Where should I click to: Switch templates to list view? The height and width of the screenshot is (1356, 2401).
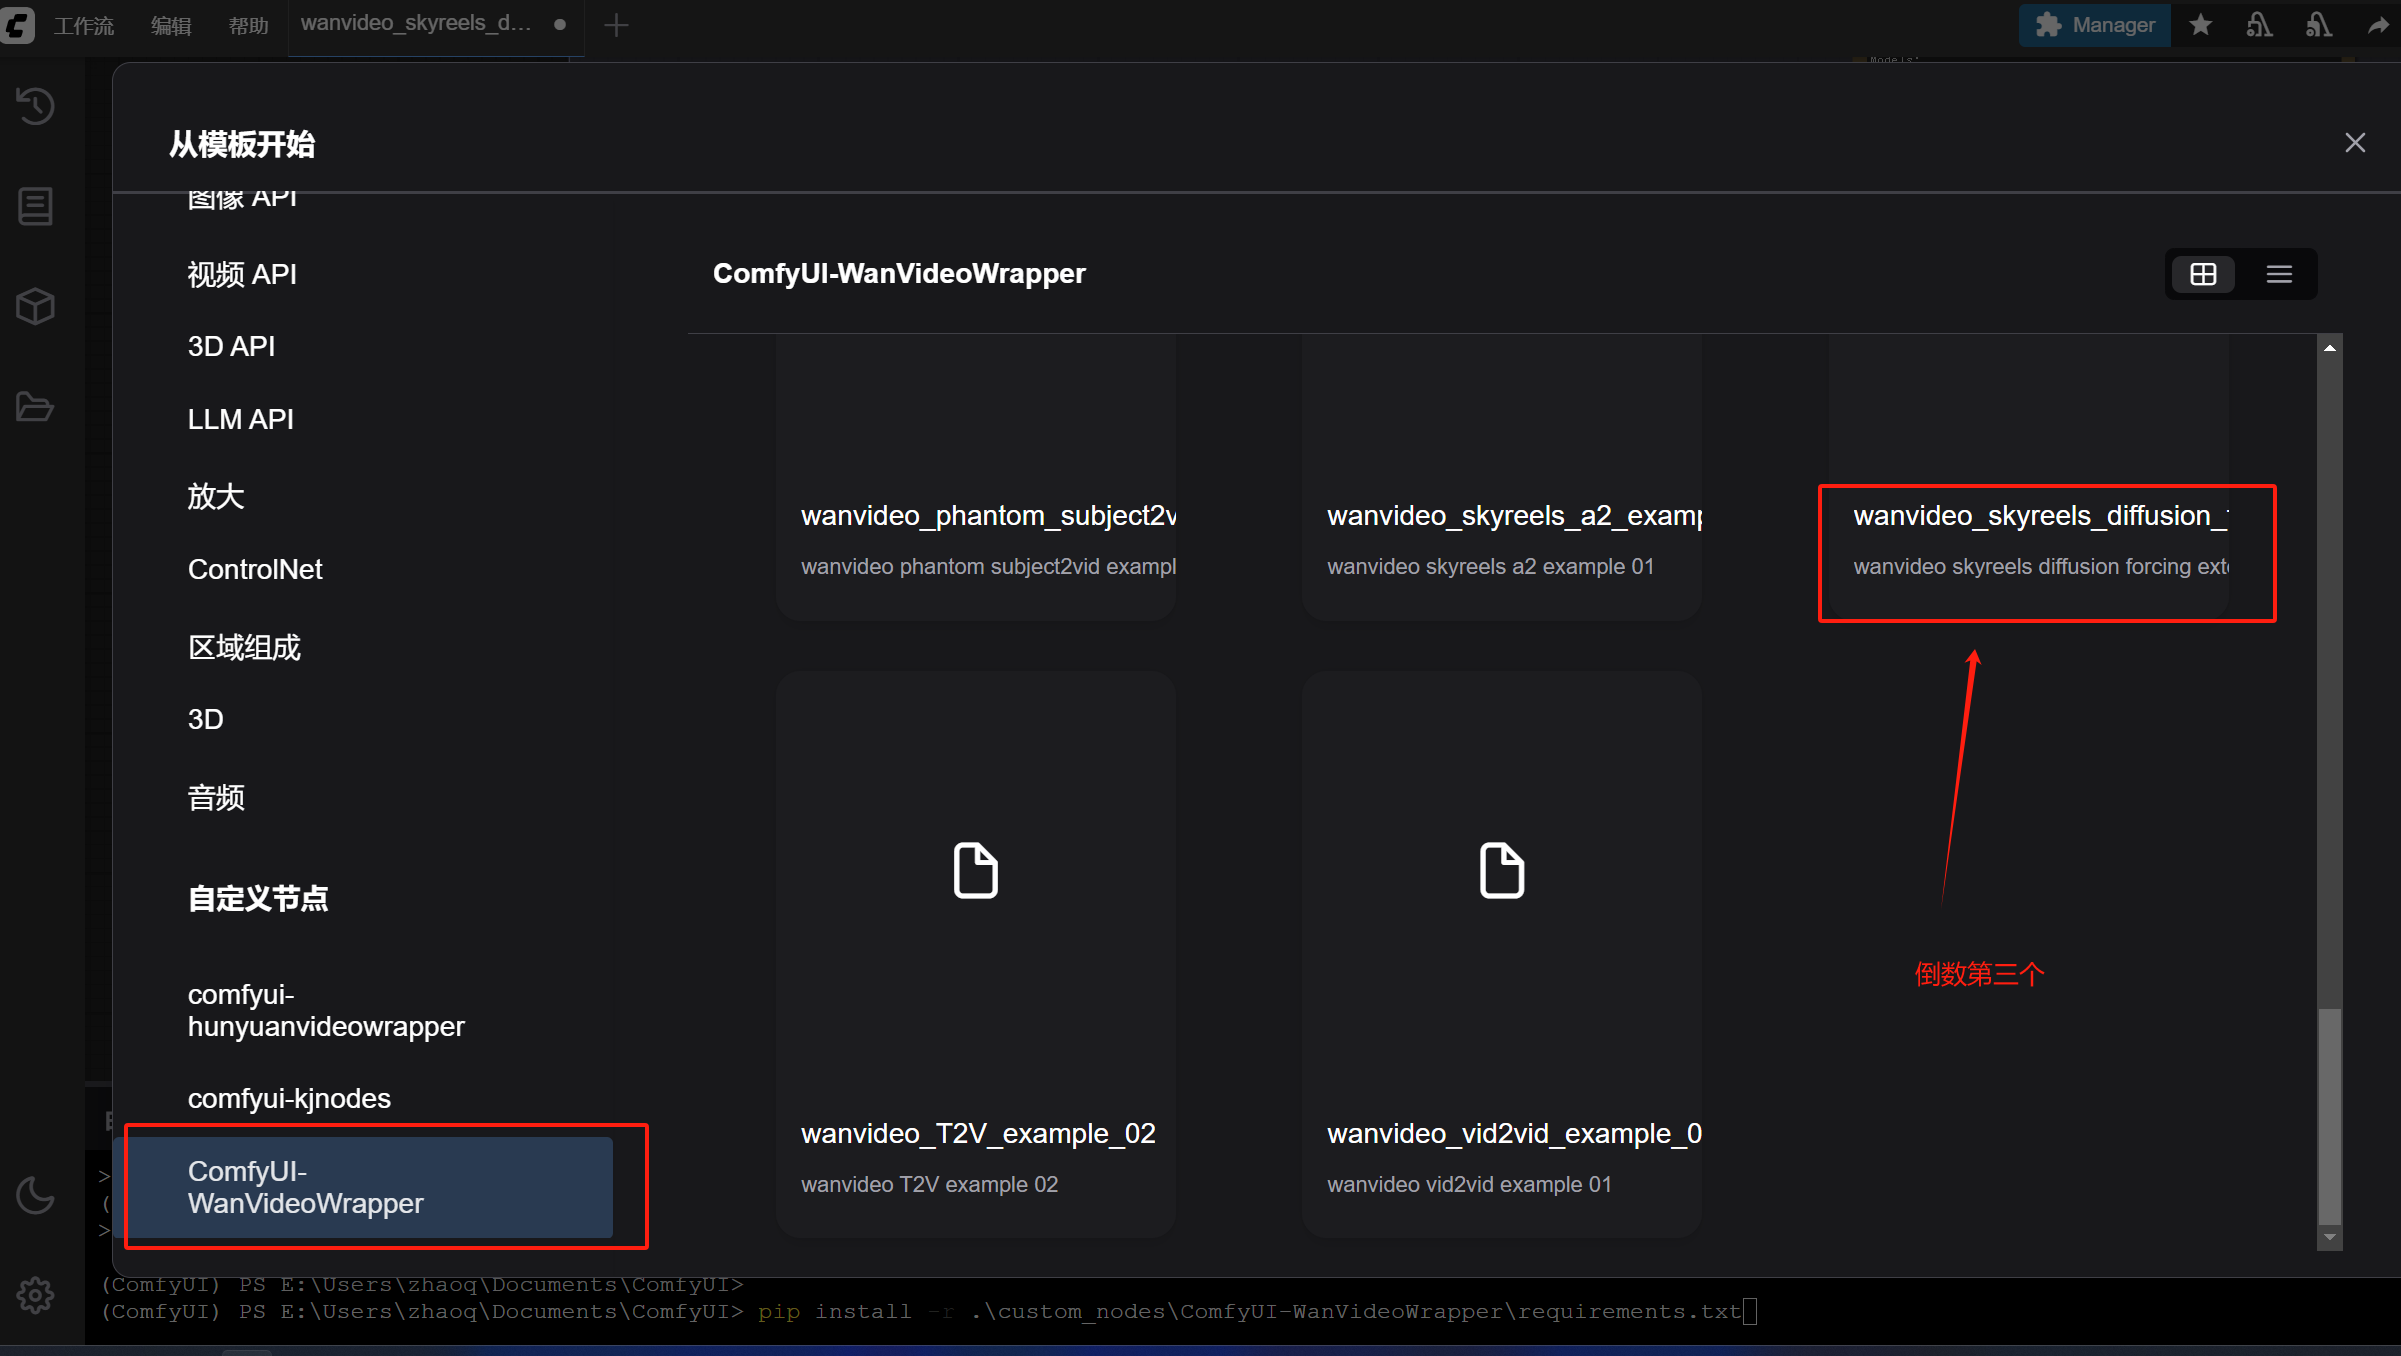2279,274
